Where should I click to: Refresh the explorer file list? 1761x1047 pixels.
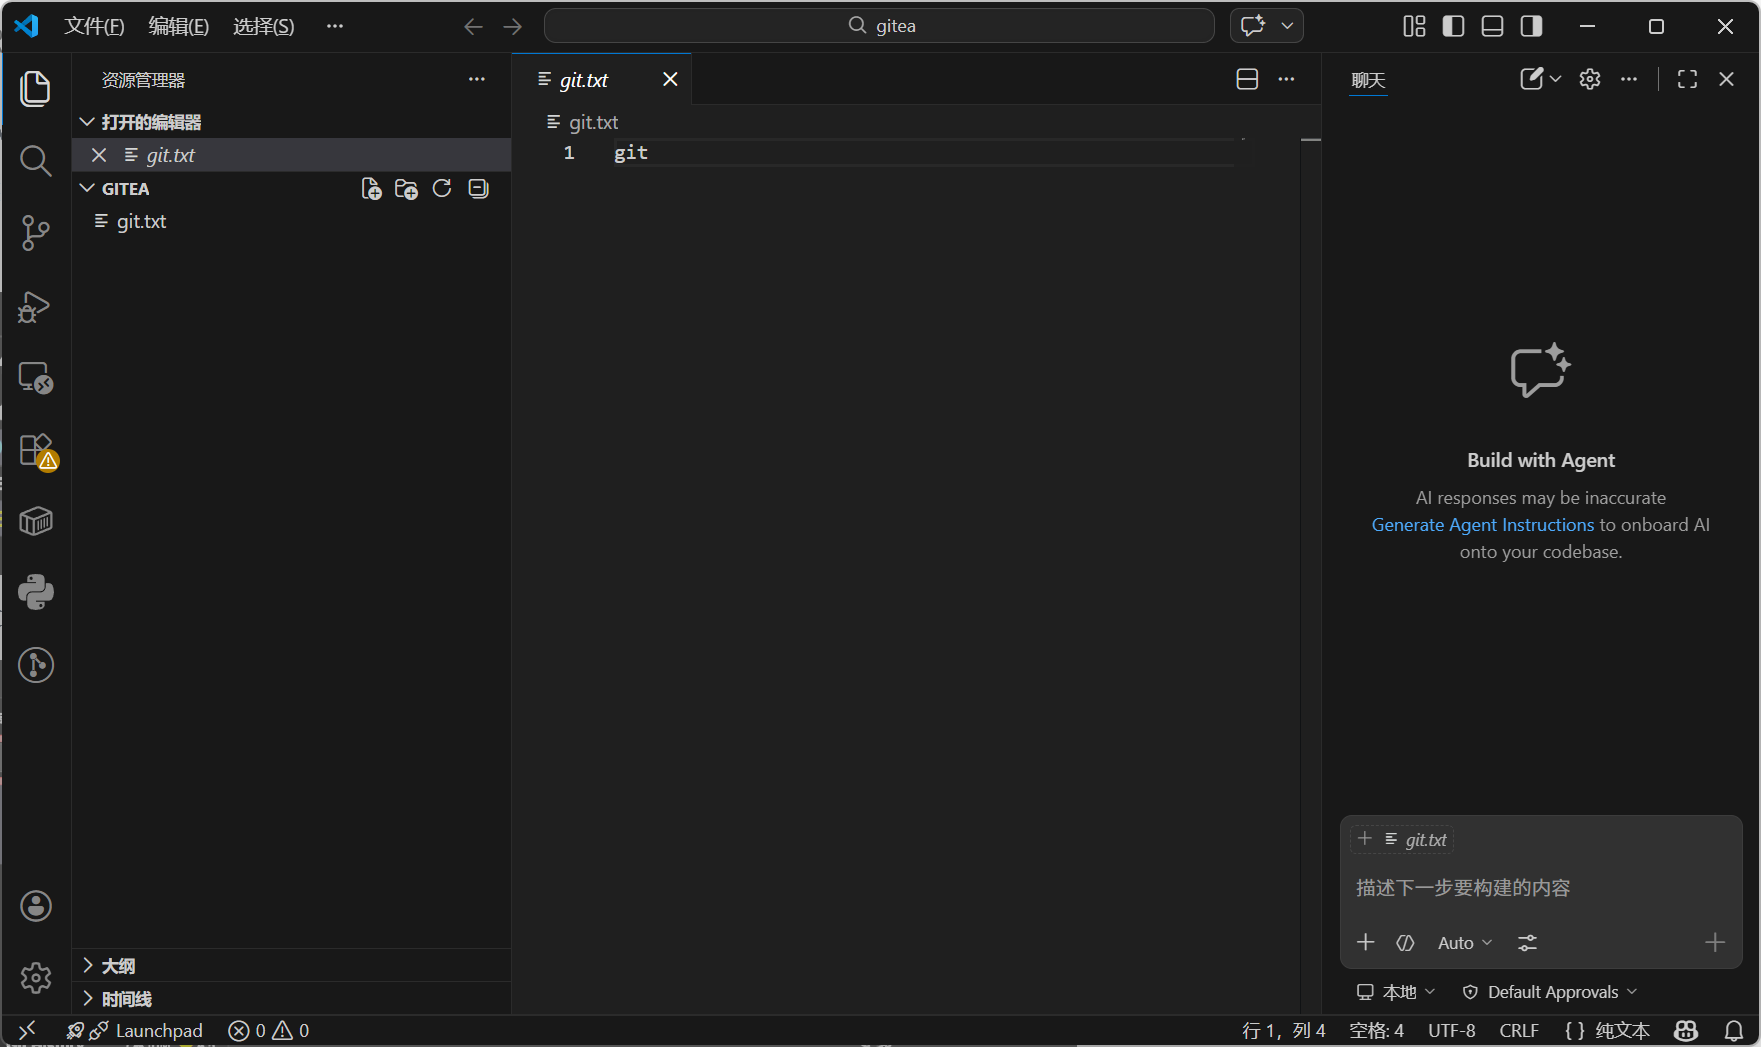click(x=442, y=189)
